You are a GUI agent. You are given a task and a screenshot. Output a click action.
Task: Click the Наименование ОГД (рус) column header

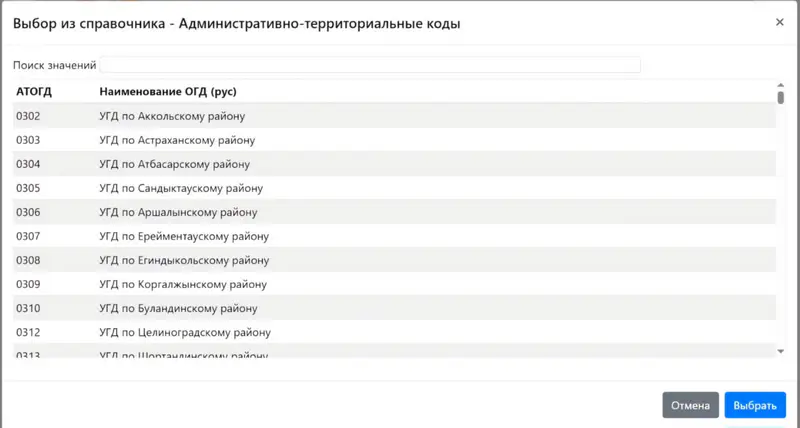167,92
